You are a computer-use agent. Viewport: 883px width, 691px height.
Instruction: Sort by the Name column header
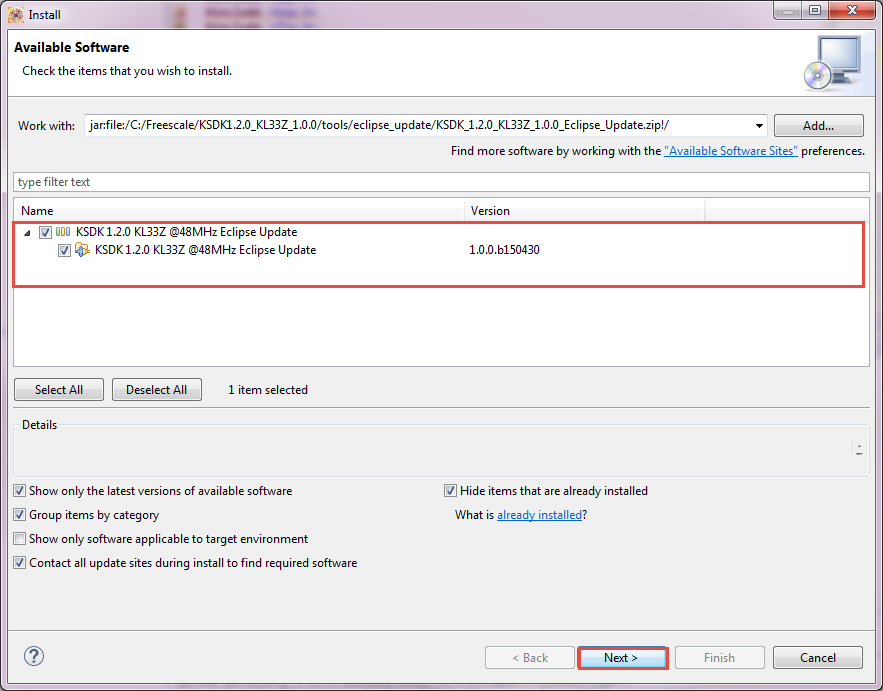(x=239, y=211)
